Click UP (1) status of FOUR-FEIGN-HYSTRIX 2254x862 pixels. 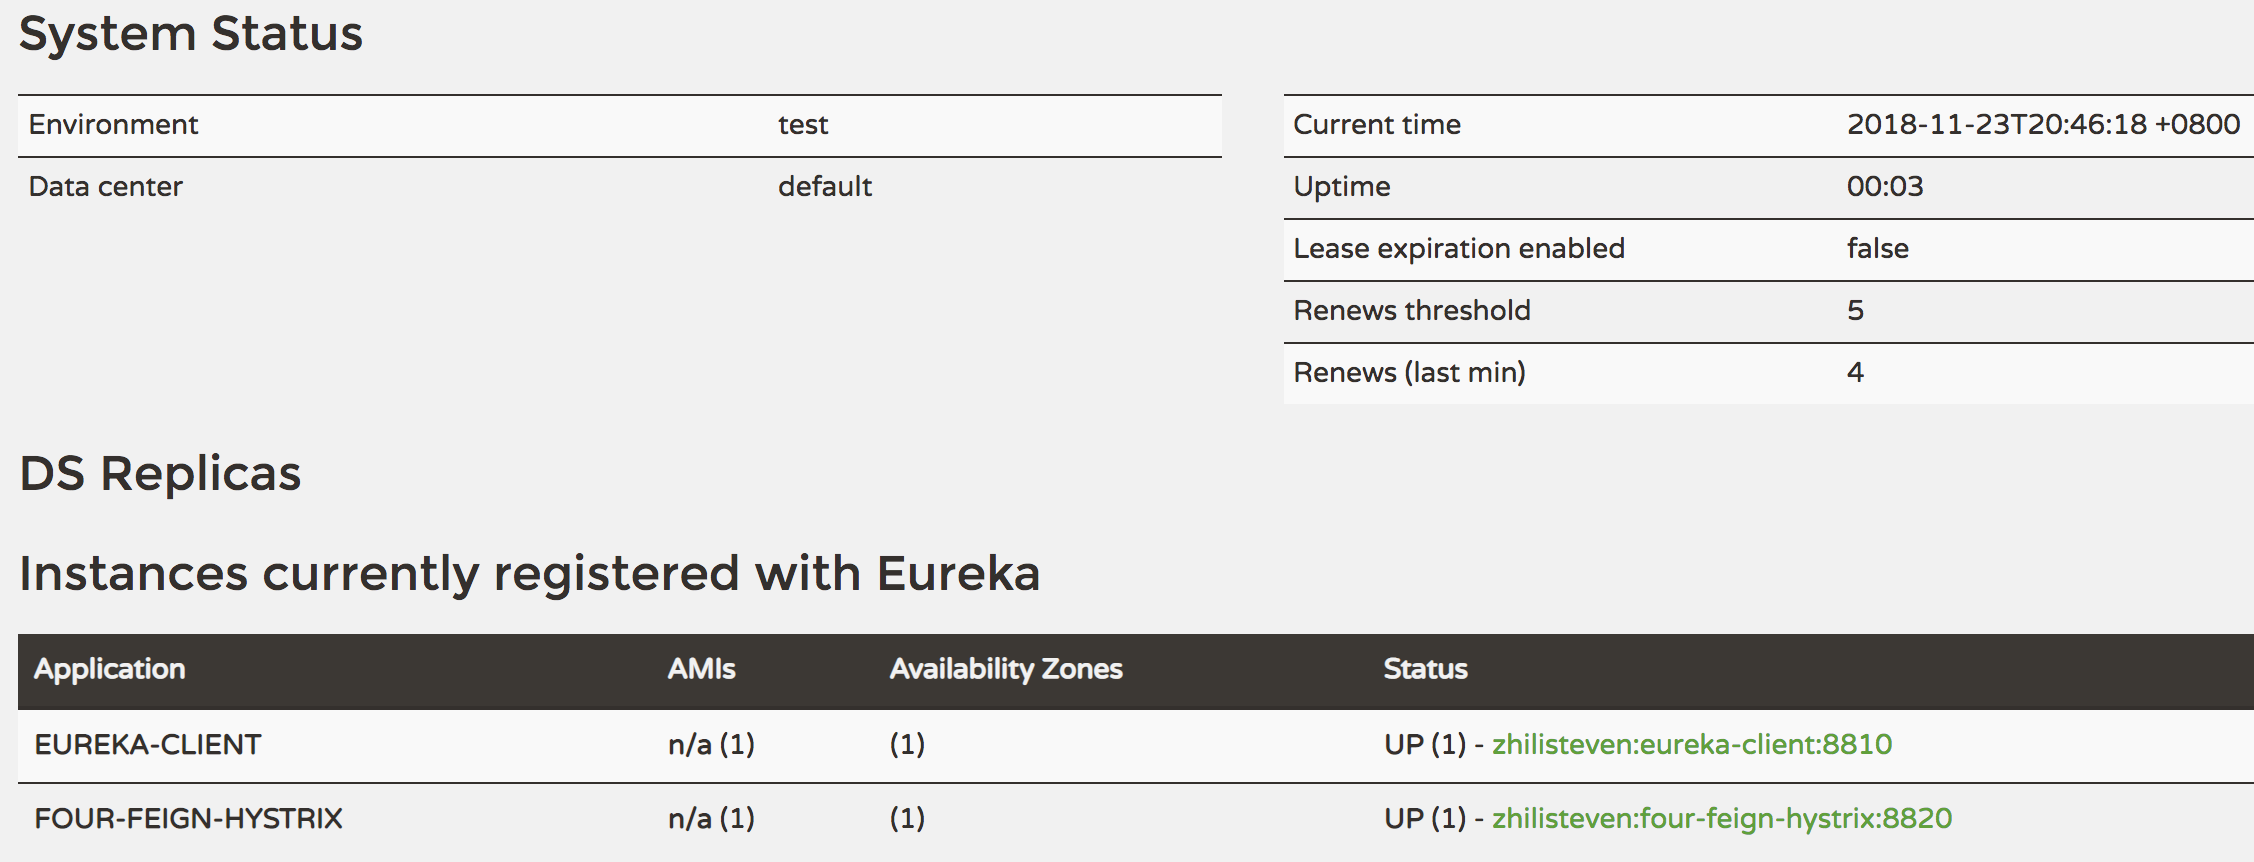pyautogui.click(x=1424, y=818)
